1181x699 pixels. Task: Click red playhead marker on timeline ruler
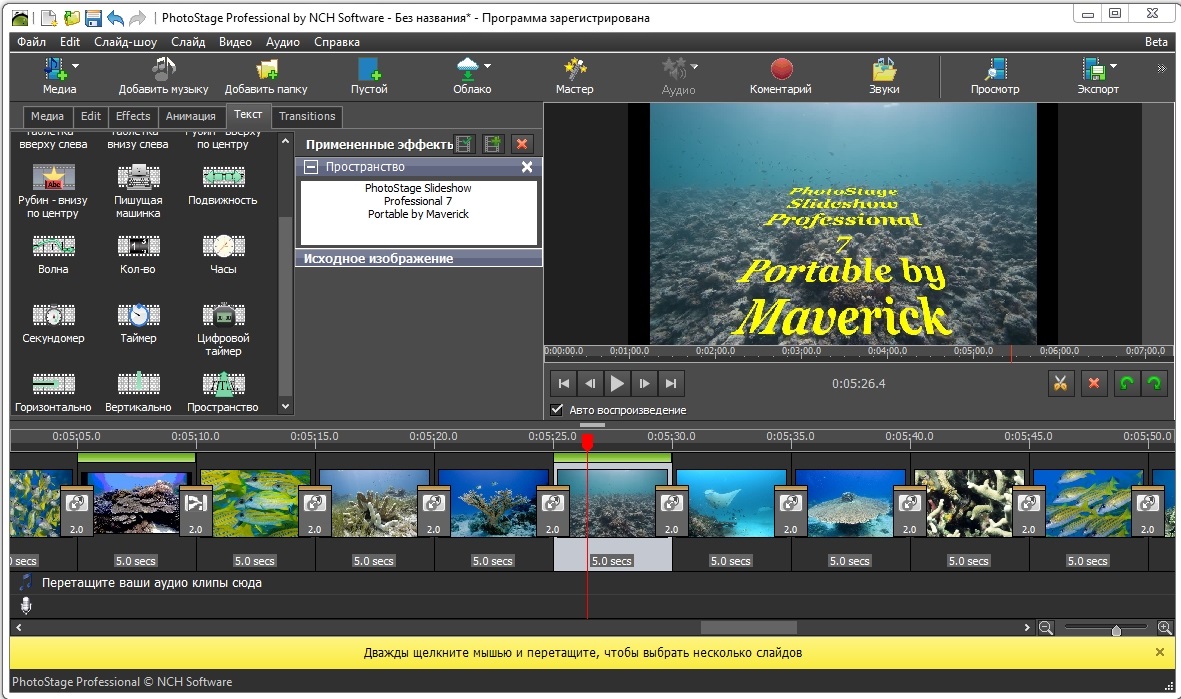(x=587, y=442)
